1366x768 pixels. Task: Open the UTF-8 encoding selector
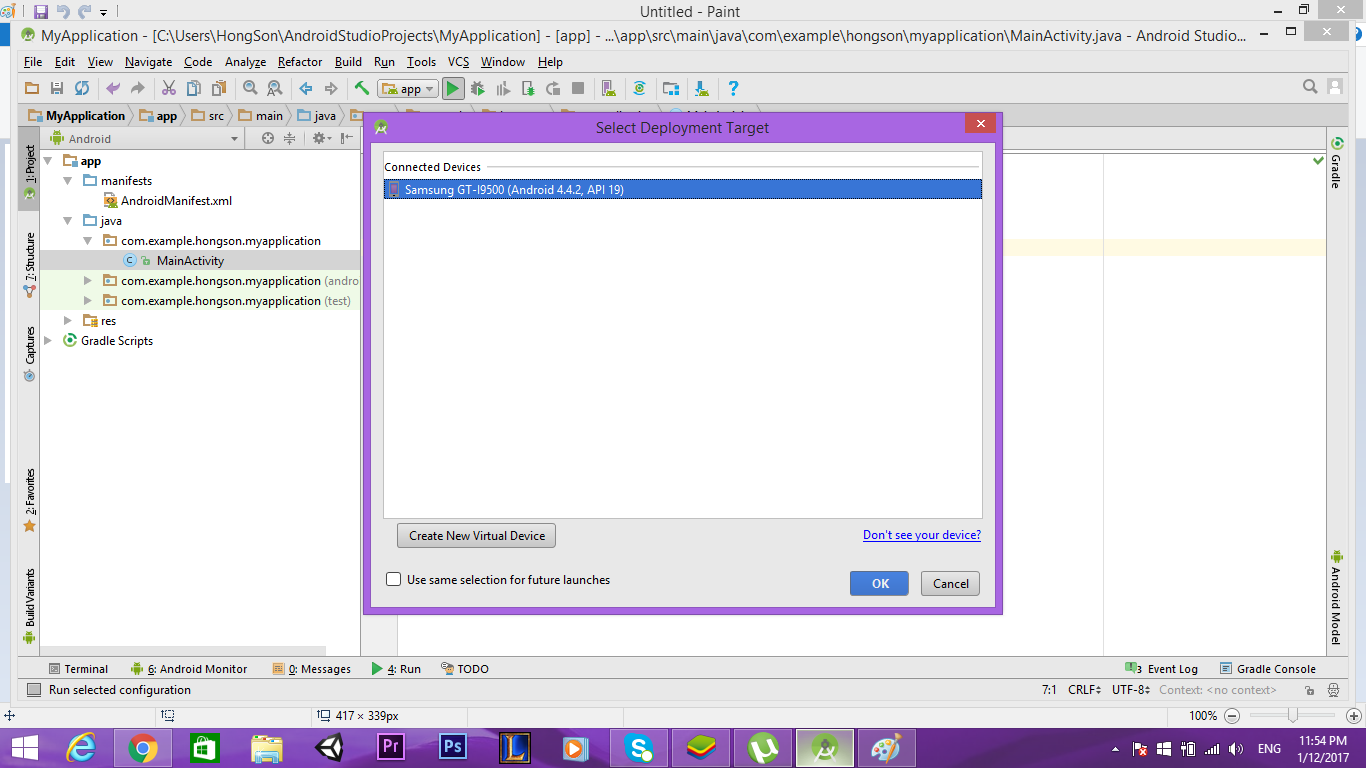click(1130, 690)
